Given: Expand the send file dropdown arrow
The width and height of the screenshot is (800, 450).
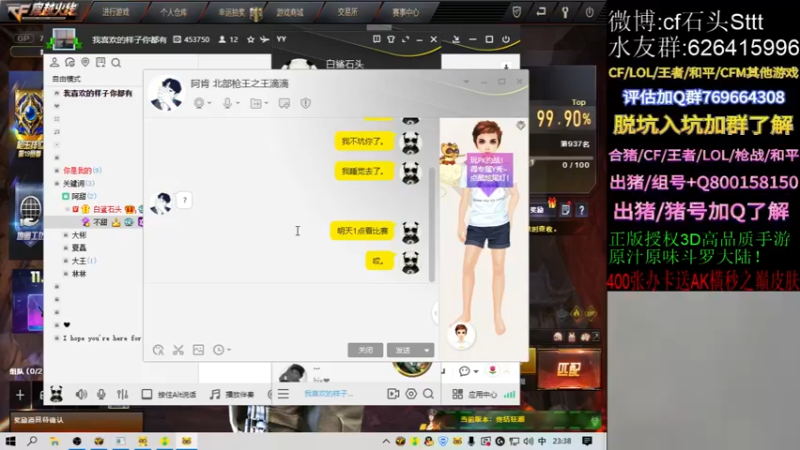Looking at the screenshot, I should tap(266, 104).
